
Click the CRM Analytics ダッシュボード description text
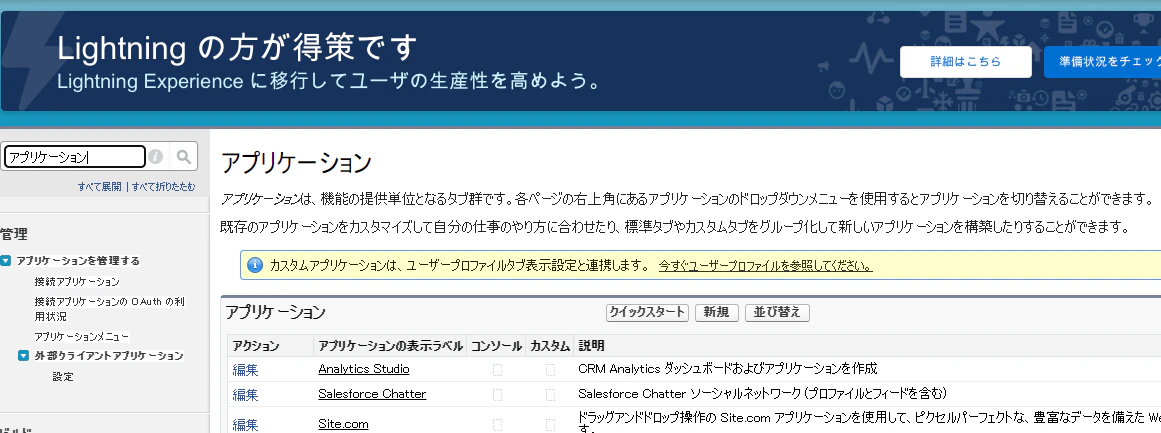[728, 369]
